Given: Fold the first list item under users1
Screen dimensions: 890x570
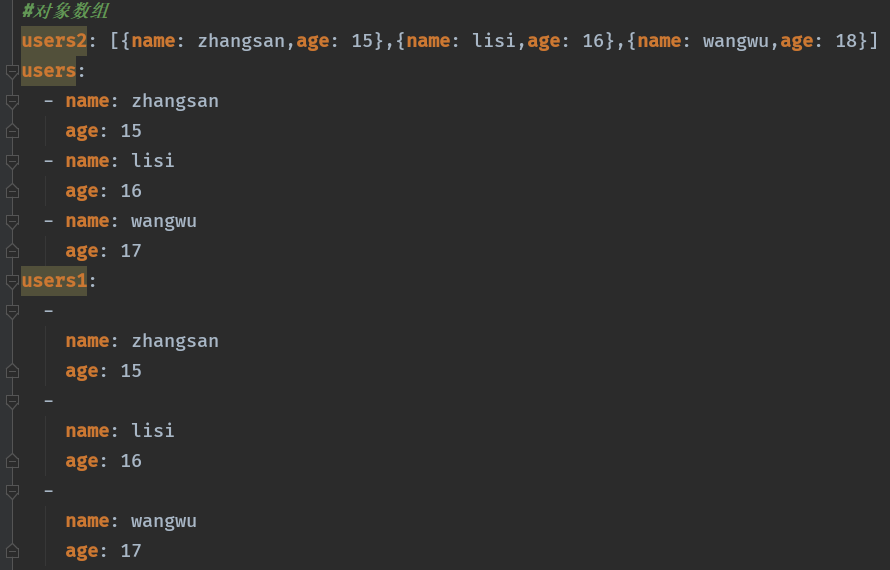Looking at the screenshot, I should click(12, 311).
